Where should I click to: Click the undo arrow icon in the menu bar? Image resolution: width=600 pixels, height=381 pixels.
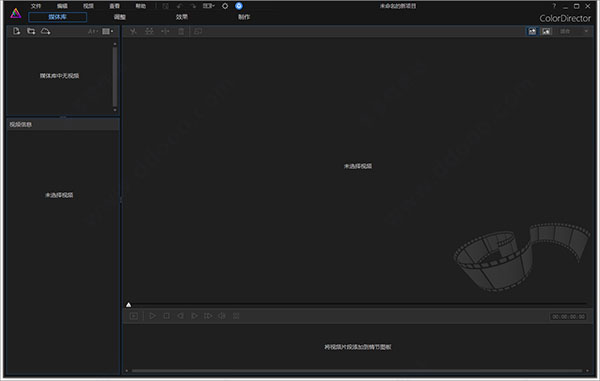179,6
